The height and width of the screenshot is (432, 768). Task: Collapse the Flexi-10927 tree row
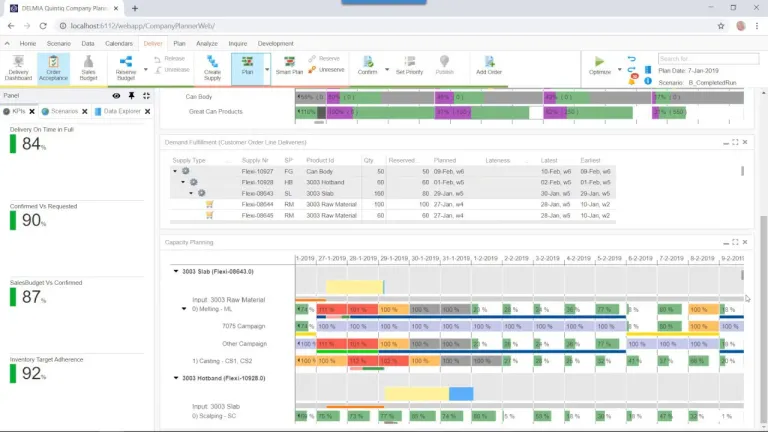(x=175, y=171)
